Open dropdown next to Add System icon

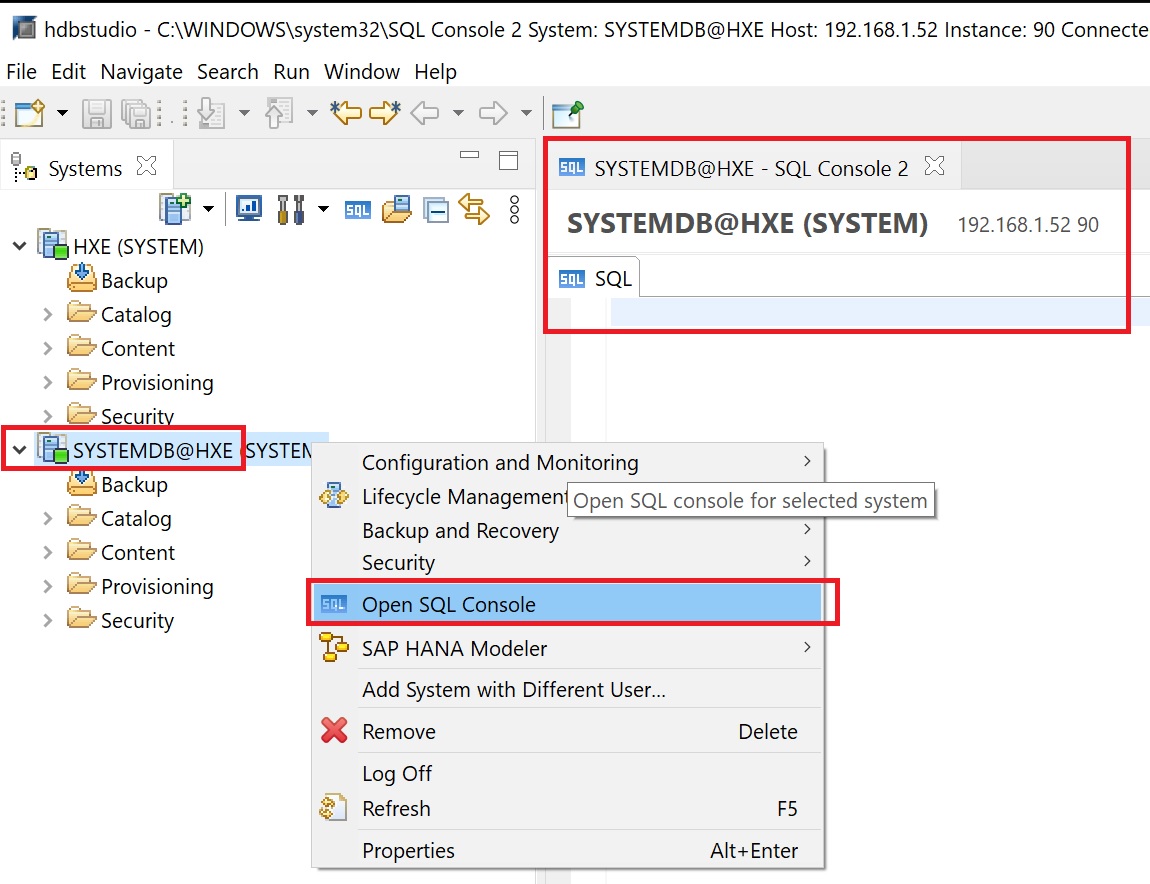click(208, 209)
